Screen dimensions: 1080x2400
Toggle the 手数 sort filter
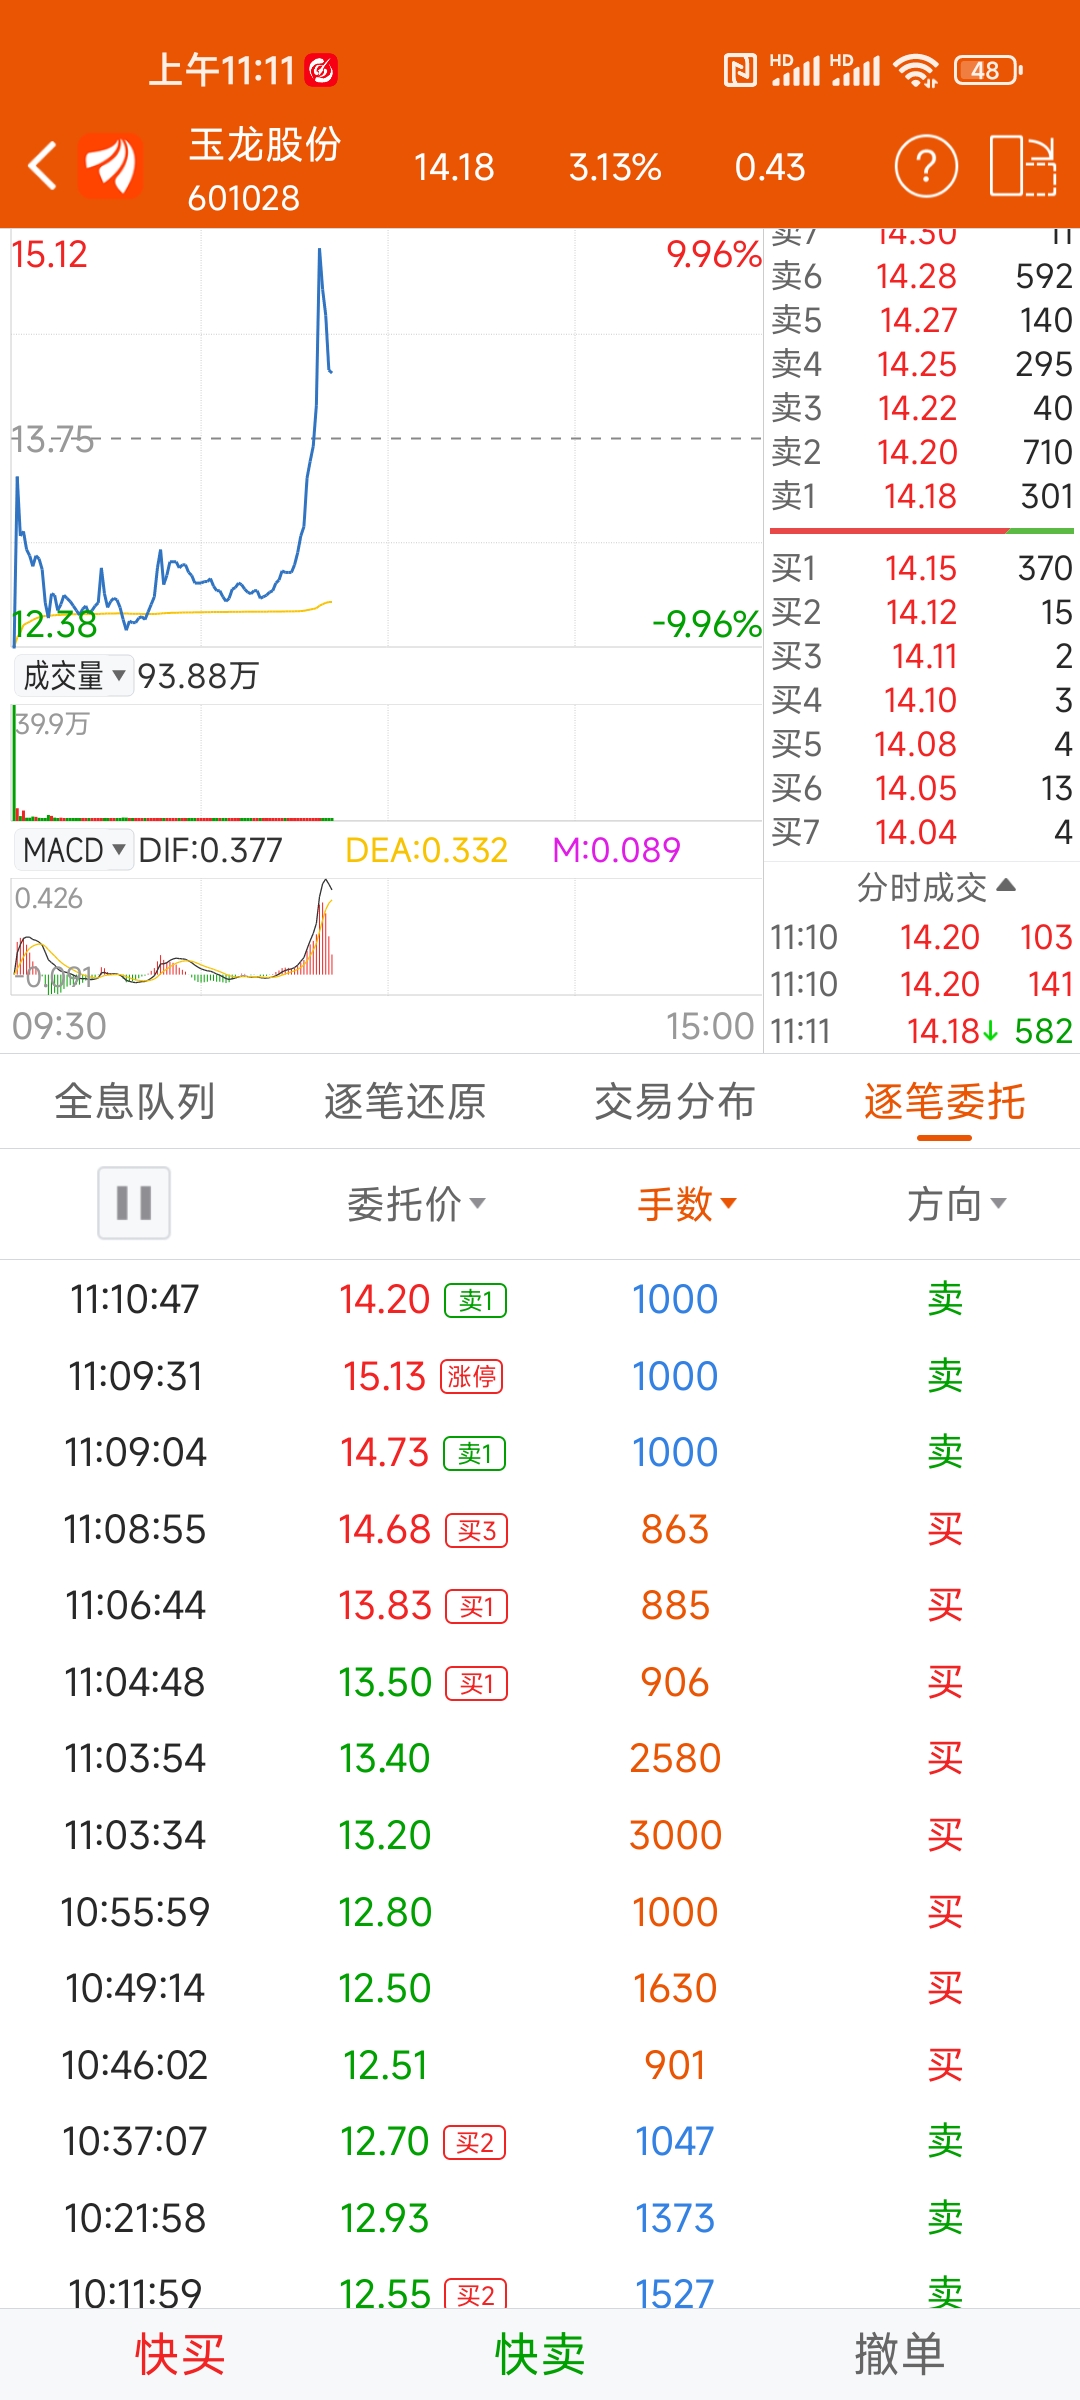click(687, 1204)
